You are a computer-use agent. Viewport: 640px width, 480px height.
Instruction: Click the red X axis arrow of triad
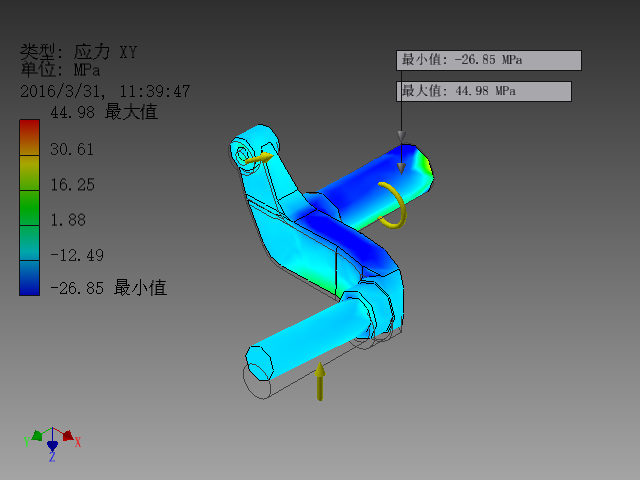click(69, 435)
